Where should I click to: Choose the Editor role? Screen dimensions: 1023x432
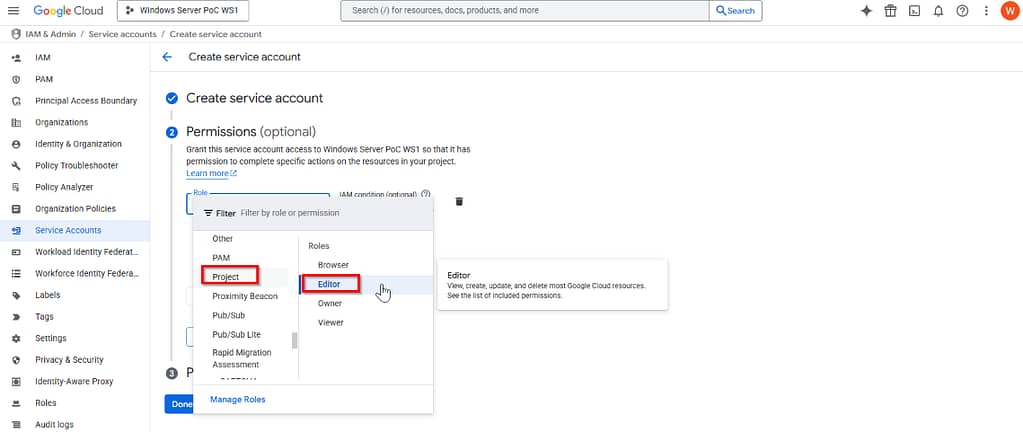coord(329,284)
